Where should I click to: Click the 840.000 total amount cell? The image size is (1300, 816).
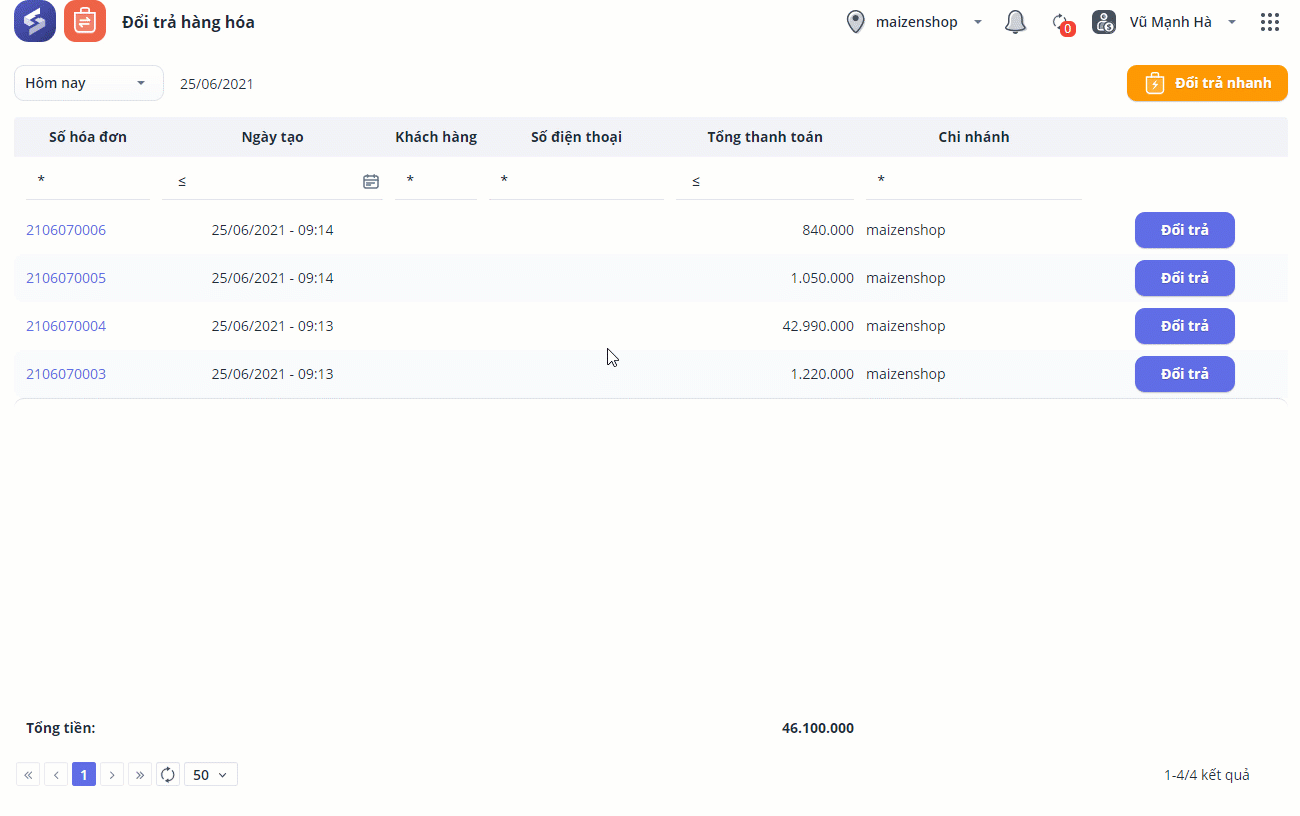tap(828, 230)
